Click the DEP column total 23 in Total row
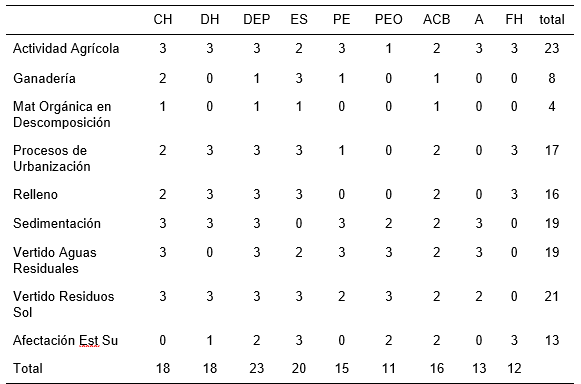Screen dimensions: 581x384 pos(256,368)
